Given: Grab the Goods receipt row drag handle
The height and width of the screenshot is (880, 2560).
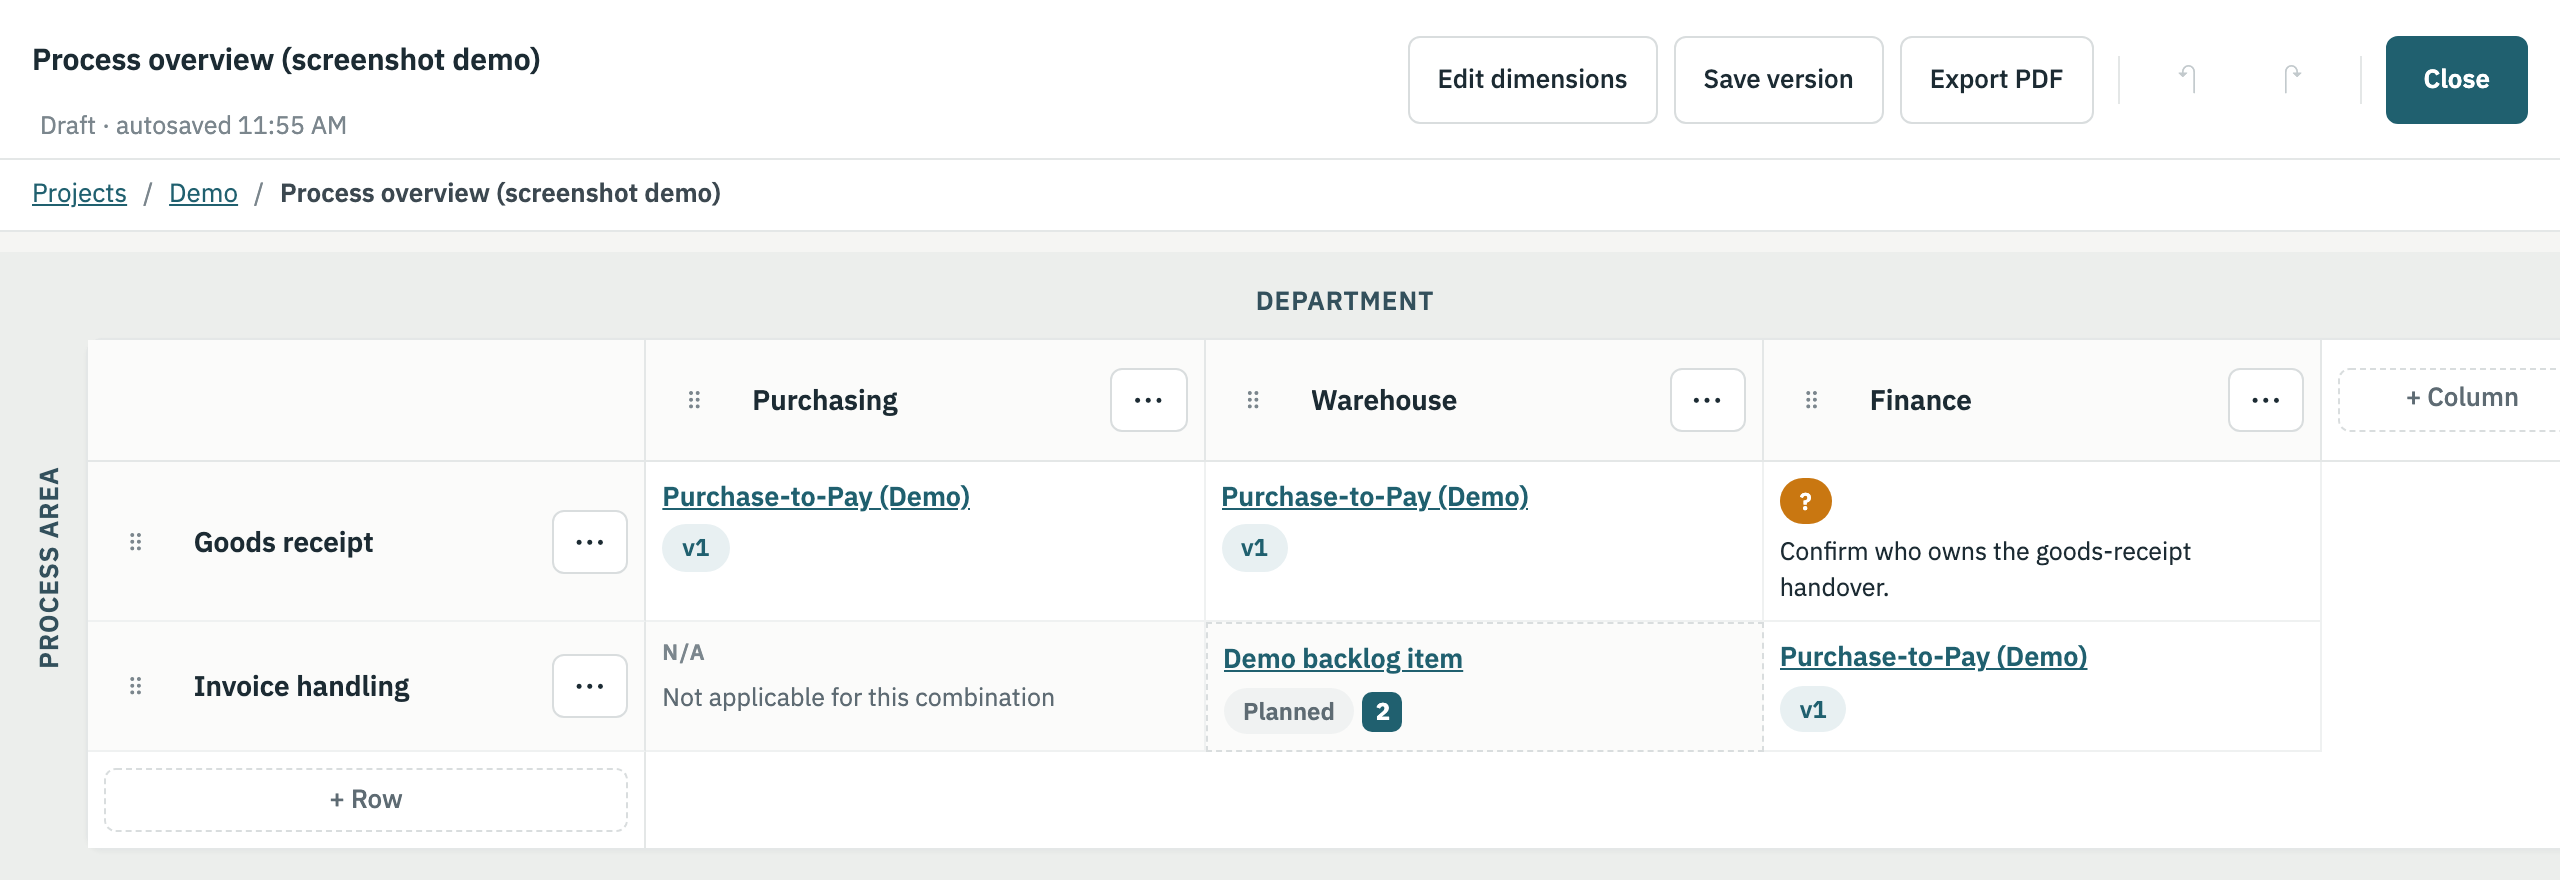Looking at the screenshot, I should 136,542.
